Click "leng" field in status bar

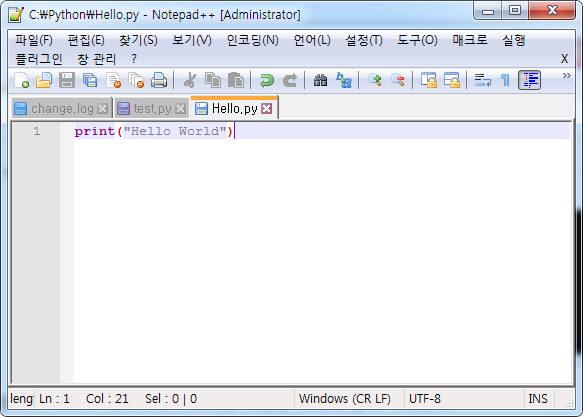pos(22,399)
